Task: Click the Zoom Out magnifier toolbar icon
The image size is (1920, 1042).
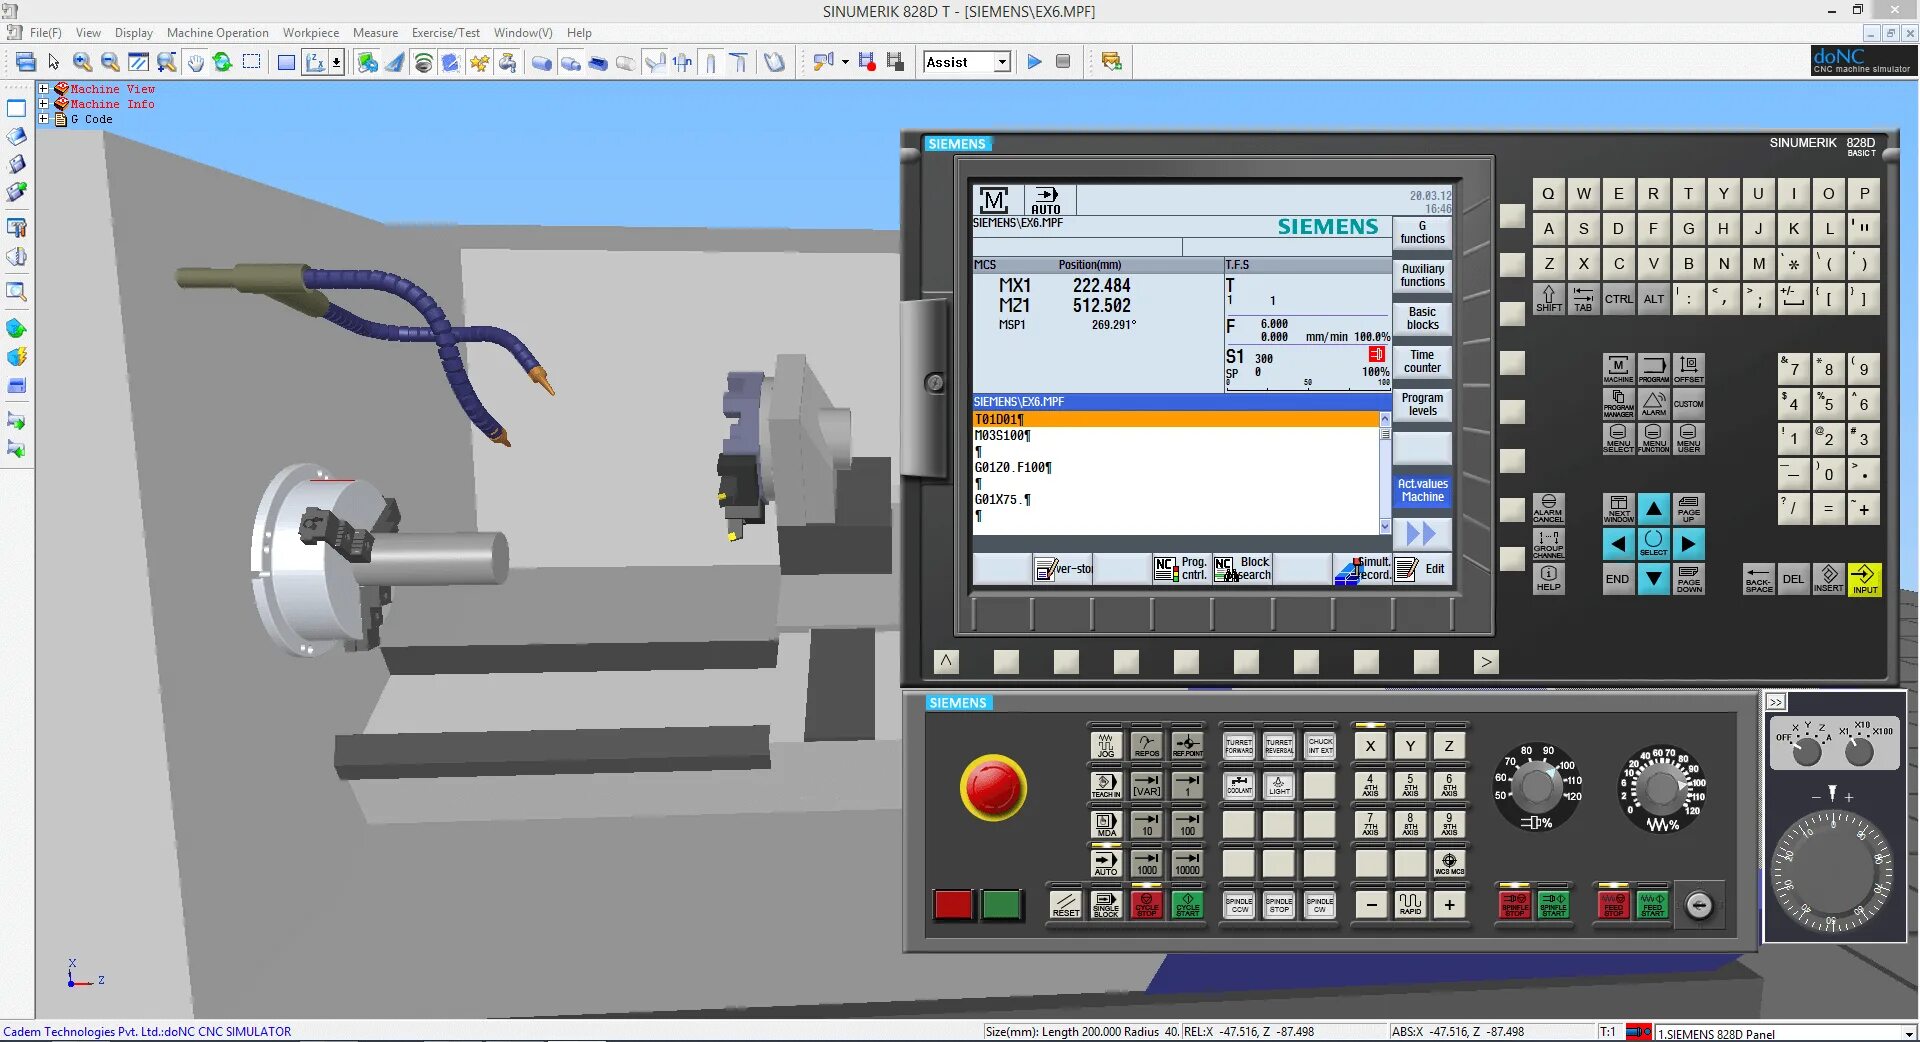Action: coord(110,62)
